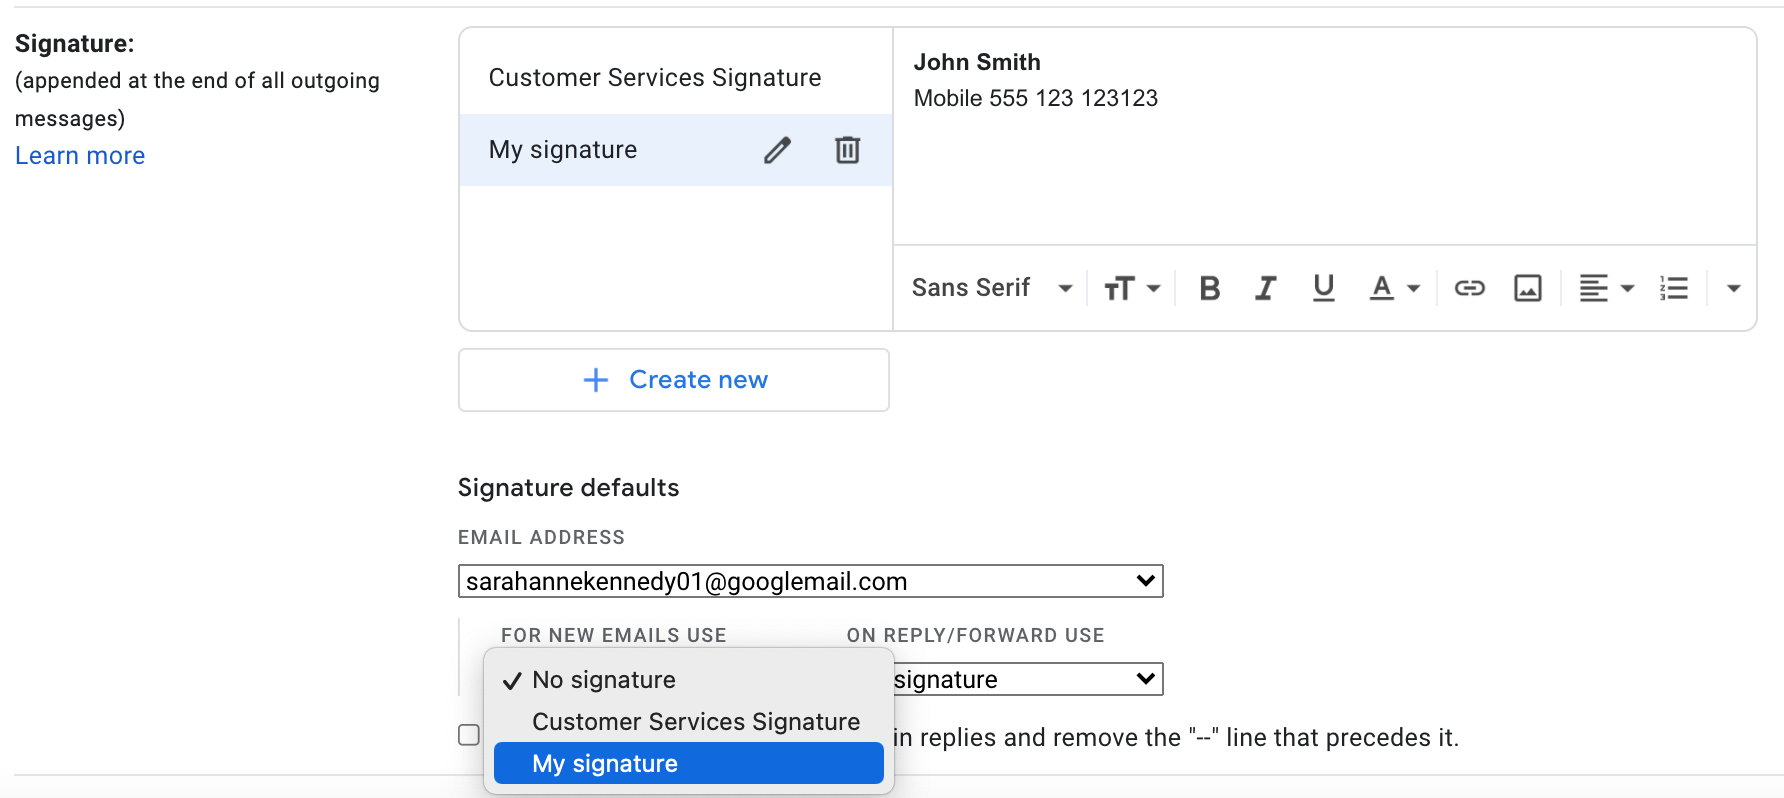Select Customer Services Signature in signature list
1784x798 pixels.
pos(675,78)
